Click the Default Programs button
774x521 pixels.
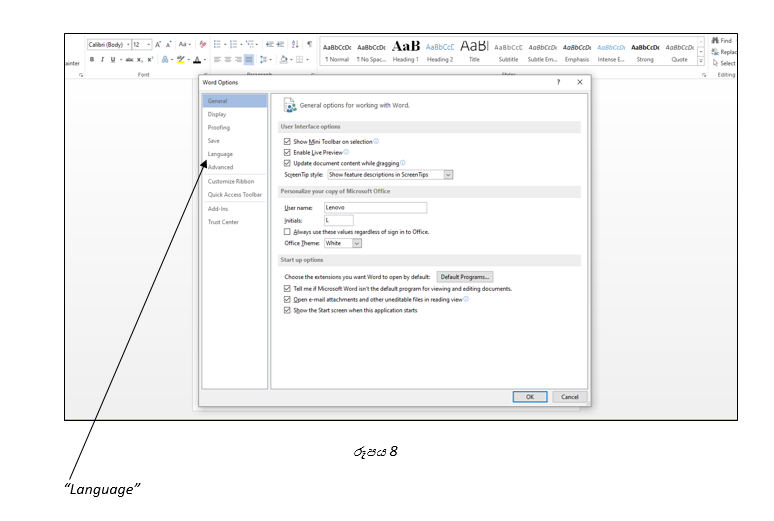point(464,277)
